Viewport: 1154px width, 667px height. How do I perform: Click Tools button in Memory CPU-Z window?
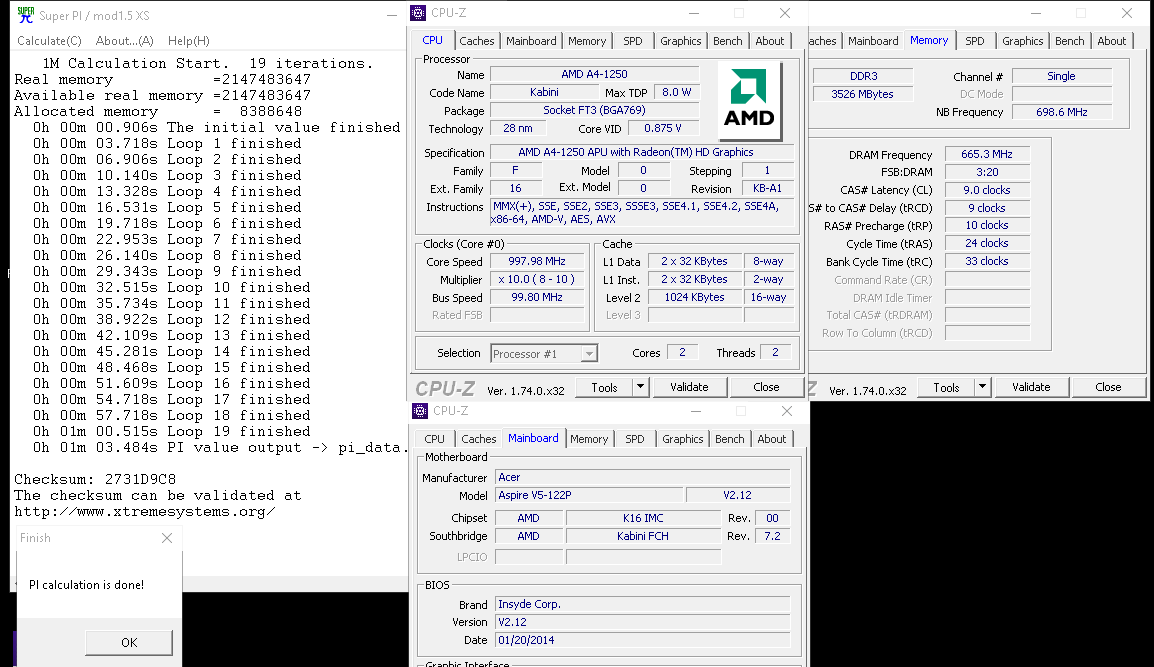pyautogui.click(x=946, y=387)
